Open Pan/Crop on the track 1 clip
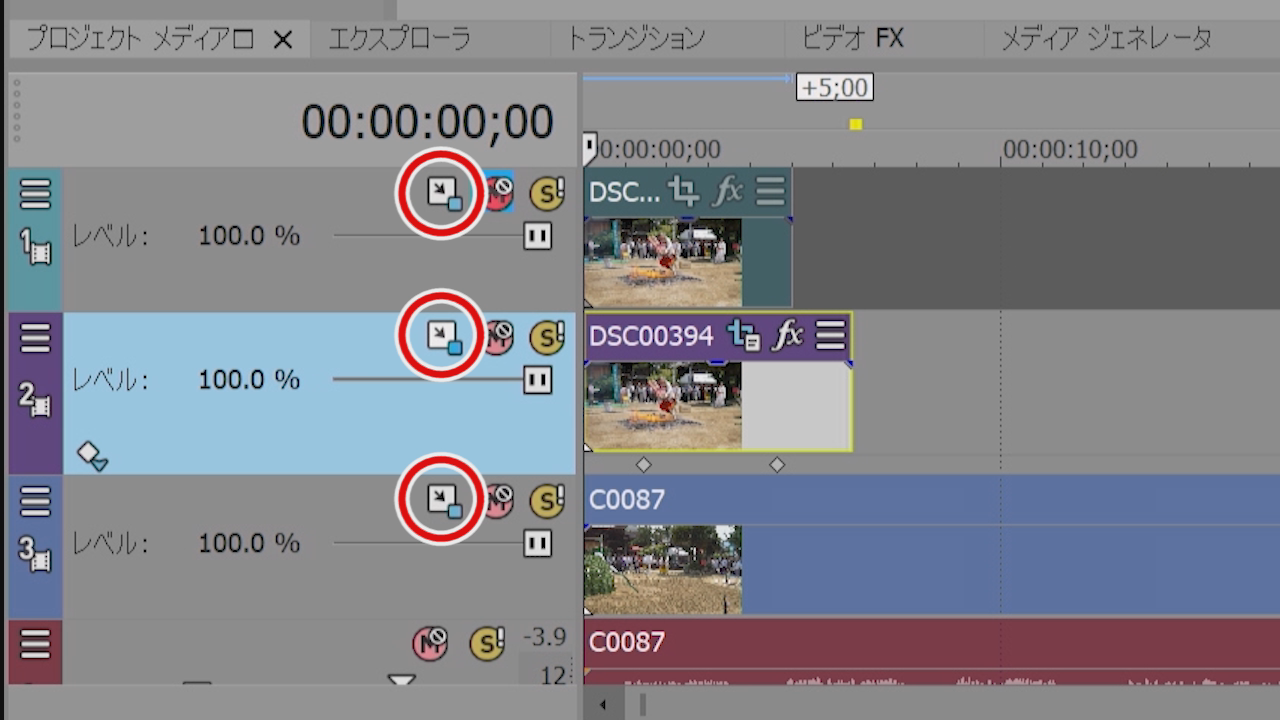This screenshot has width=1280, height=720. [x=684, y=192]
